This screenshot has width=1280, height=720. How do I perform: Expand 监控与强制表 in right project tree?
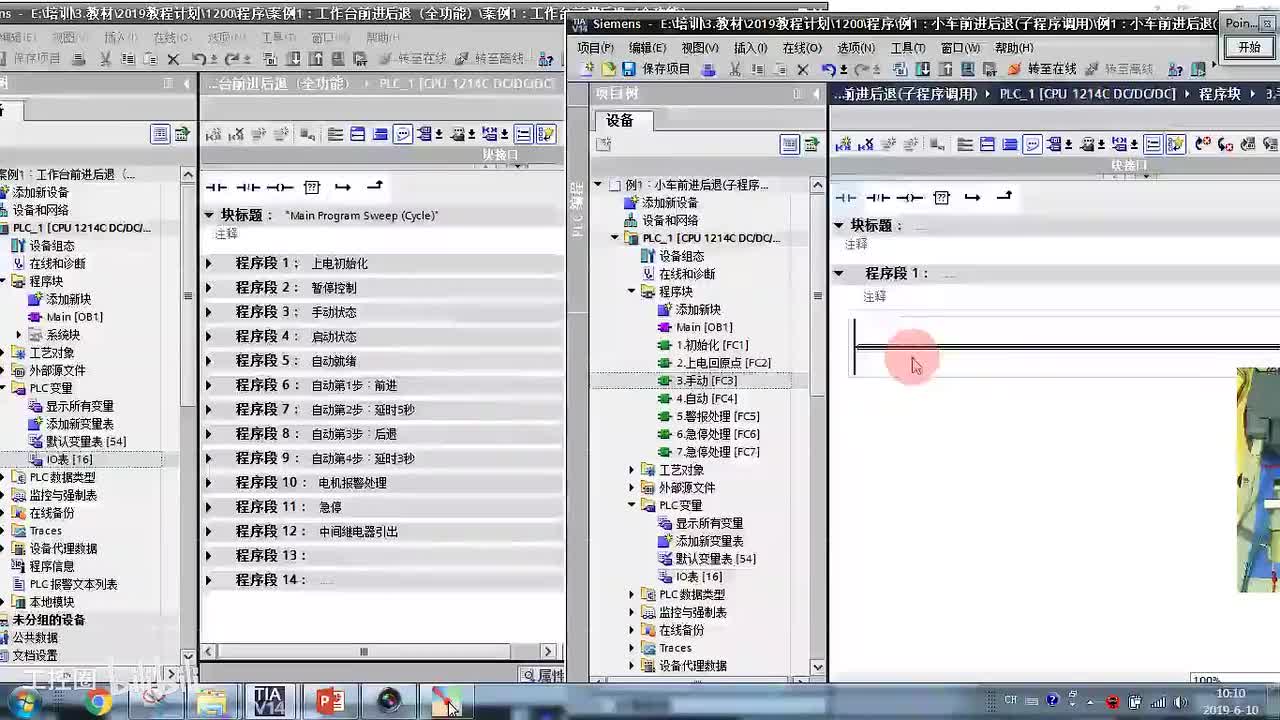[x=632, y=612]
